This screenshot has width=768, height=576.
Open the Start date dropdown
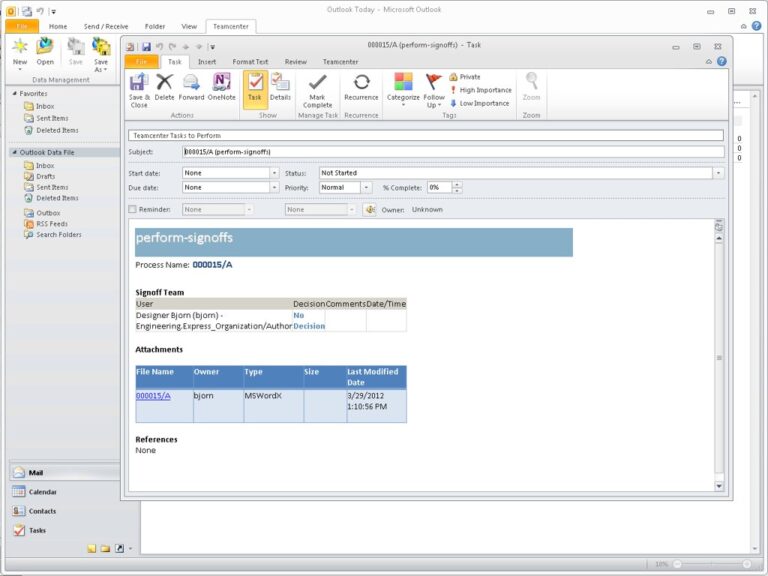tap(274, 173)
